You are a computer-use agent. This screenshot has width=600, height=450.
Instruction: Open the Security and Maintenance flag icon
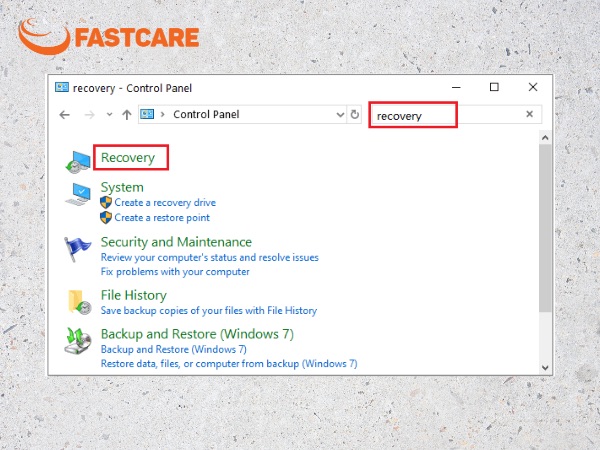click(x=77, y=249)
